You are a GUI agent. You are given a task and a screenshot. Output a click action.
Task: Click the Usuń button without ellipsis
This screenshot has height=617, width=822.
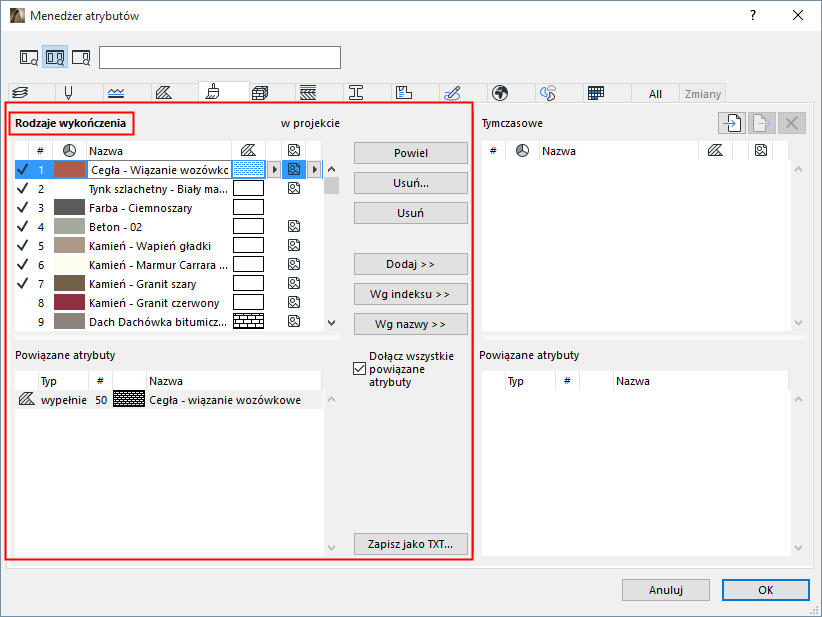(410, 213)
